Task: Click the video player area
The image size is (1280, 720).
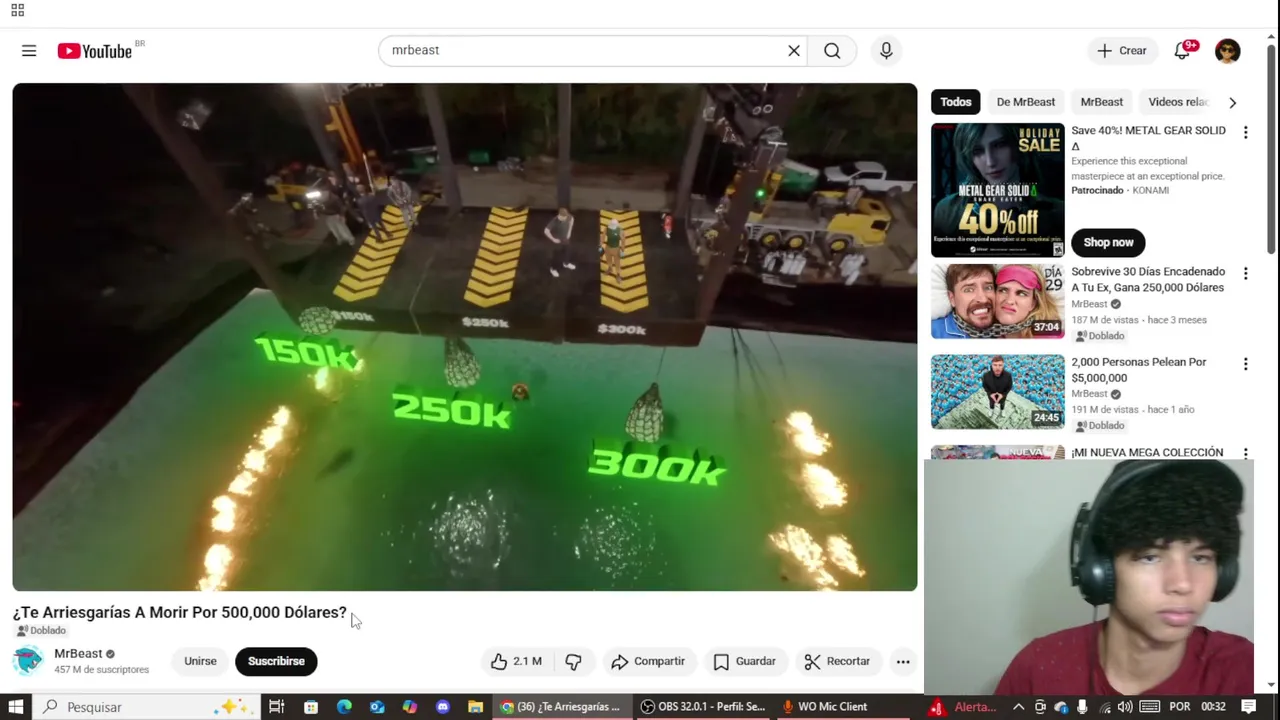Action: [464, 337]
